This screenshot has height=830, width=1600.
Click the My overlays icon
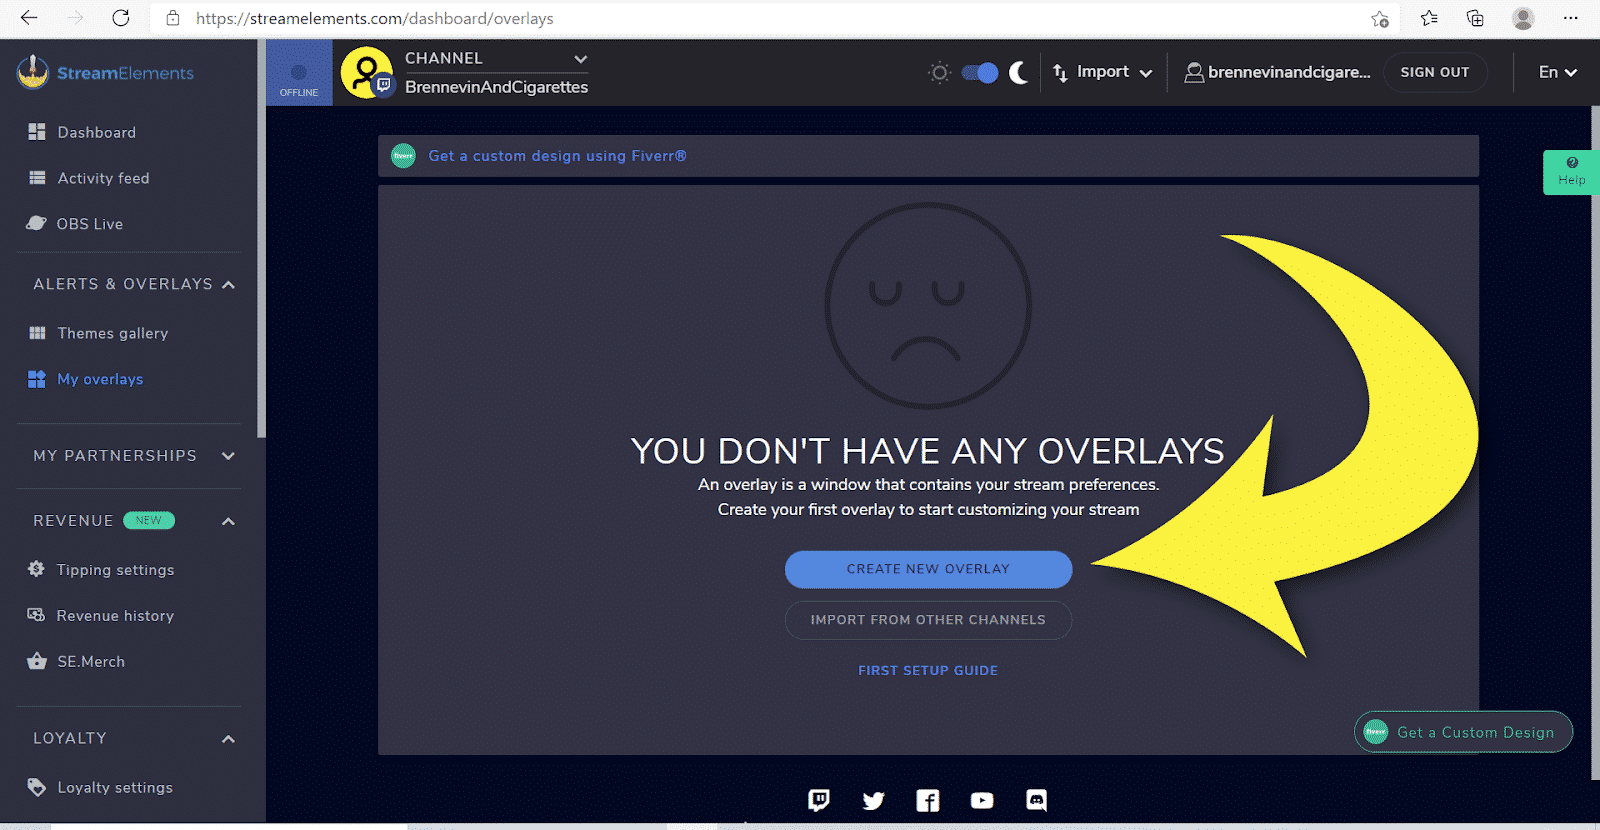tap(37, 379)
